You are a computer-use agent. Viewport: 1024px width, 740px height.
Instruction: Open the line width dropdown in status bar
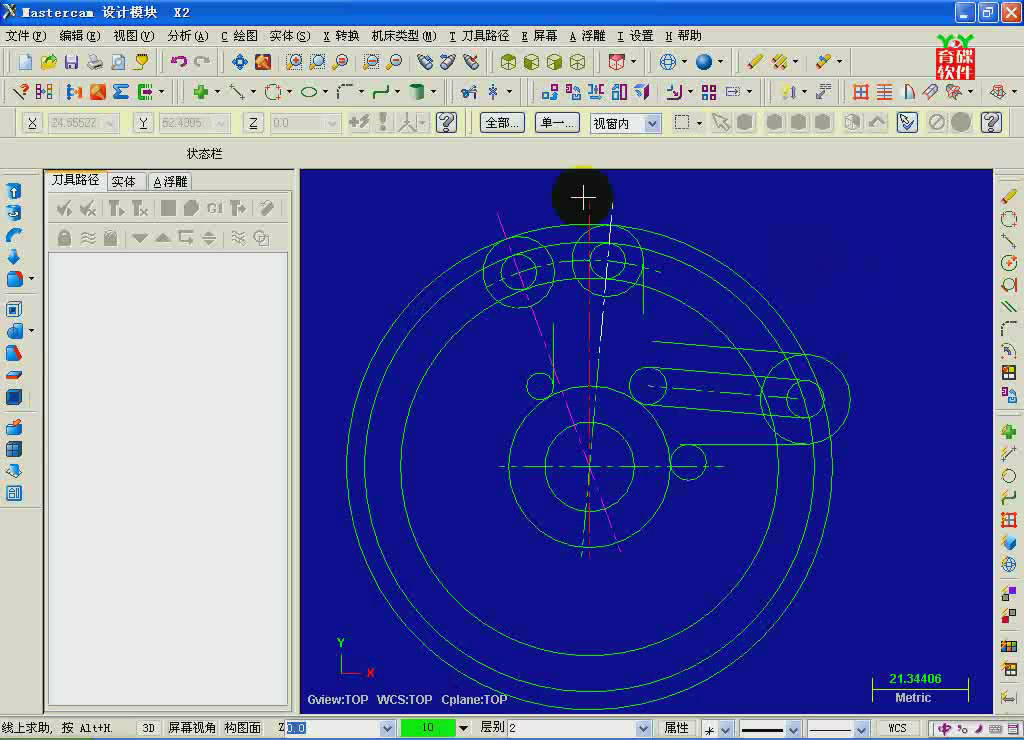click(x=861, y=729)
